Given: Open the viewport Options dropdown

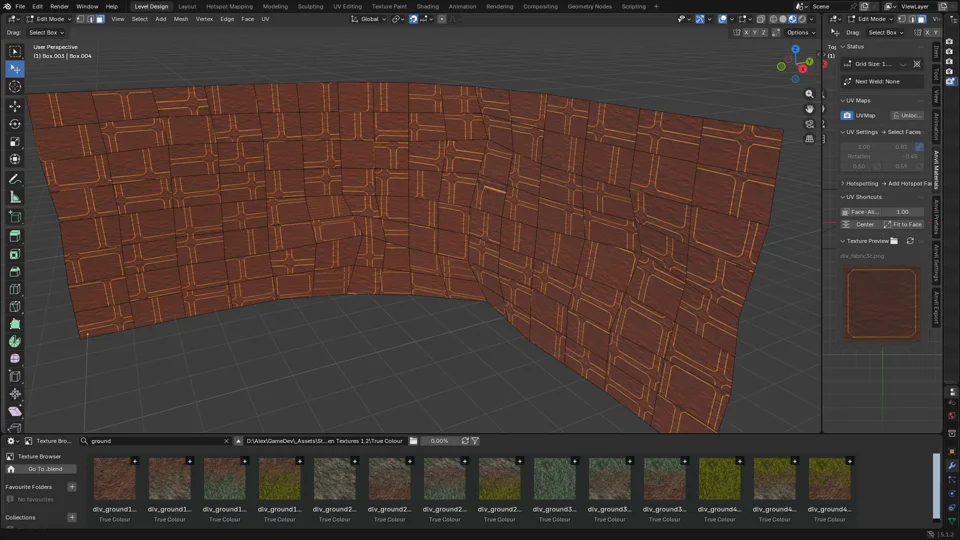Looking at the screenshot, I should click(x=801, y=32).
